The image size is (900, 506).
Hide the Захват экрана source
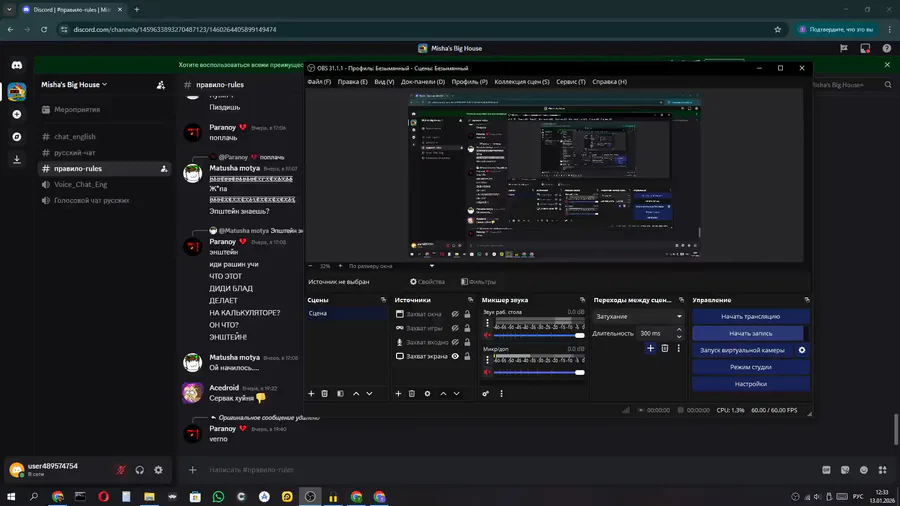[x=455, y=356]
